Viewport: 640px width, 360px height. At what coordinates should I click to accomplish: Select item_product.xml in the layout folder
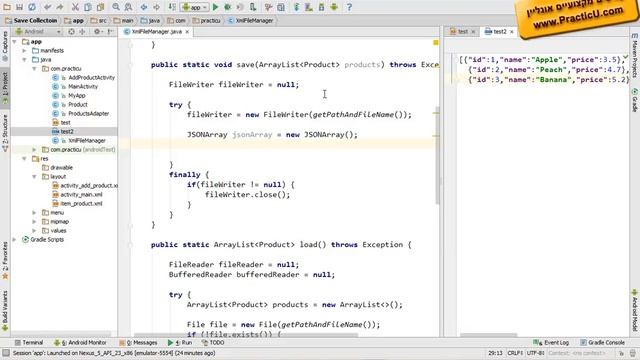point(77,204)
